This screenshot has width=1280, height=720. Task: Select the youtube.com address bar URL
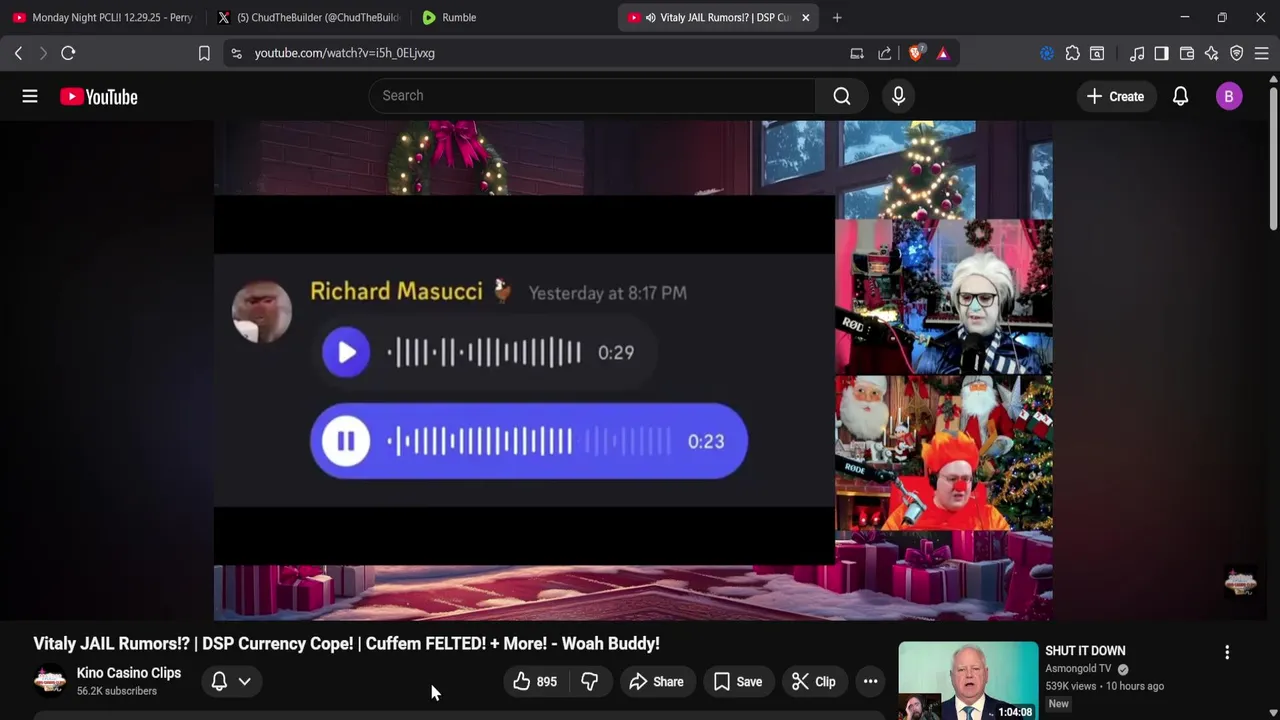tap(344, 53)
